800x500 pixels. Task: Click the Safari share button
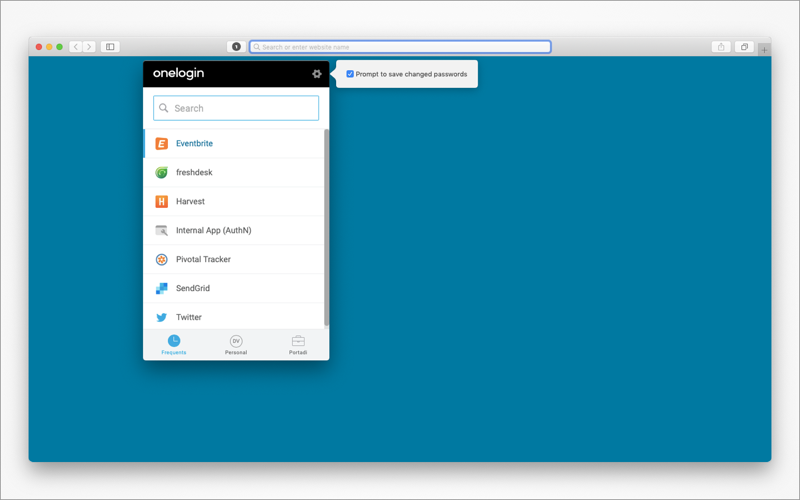(x=721, y=46)
